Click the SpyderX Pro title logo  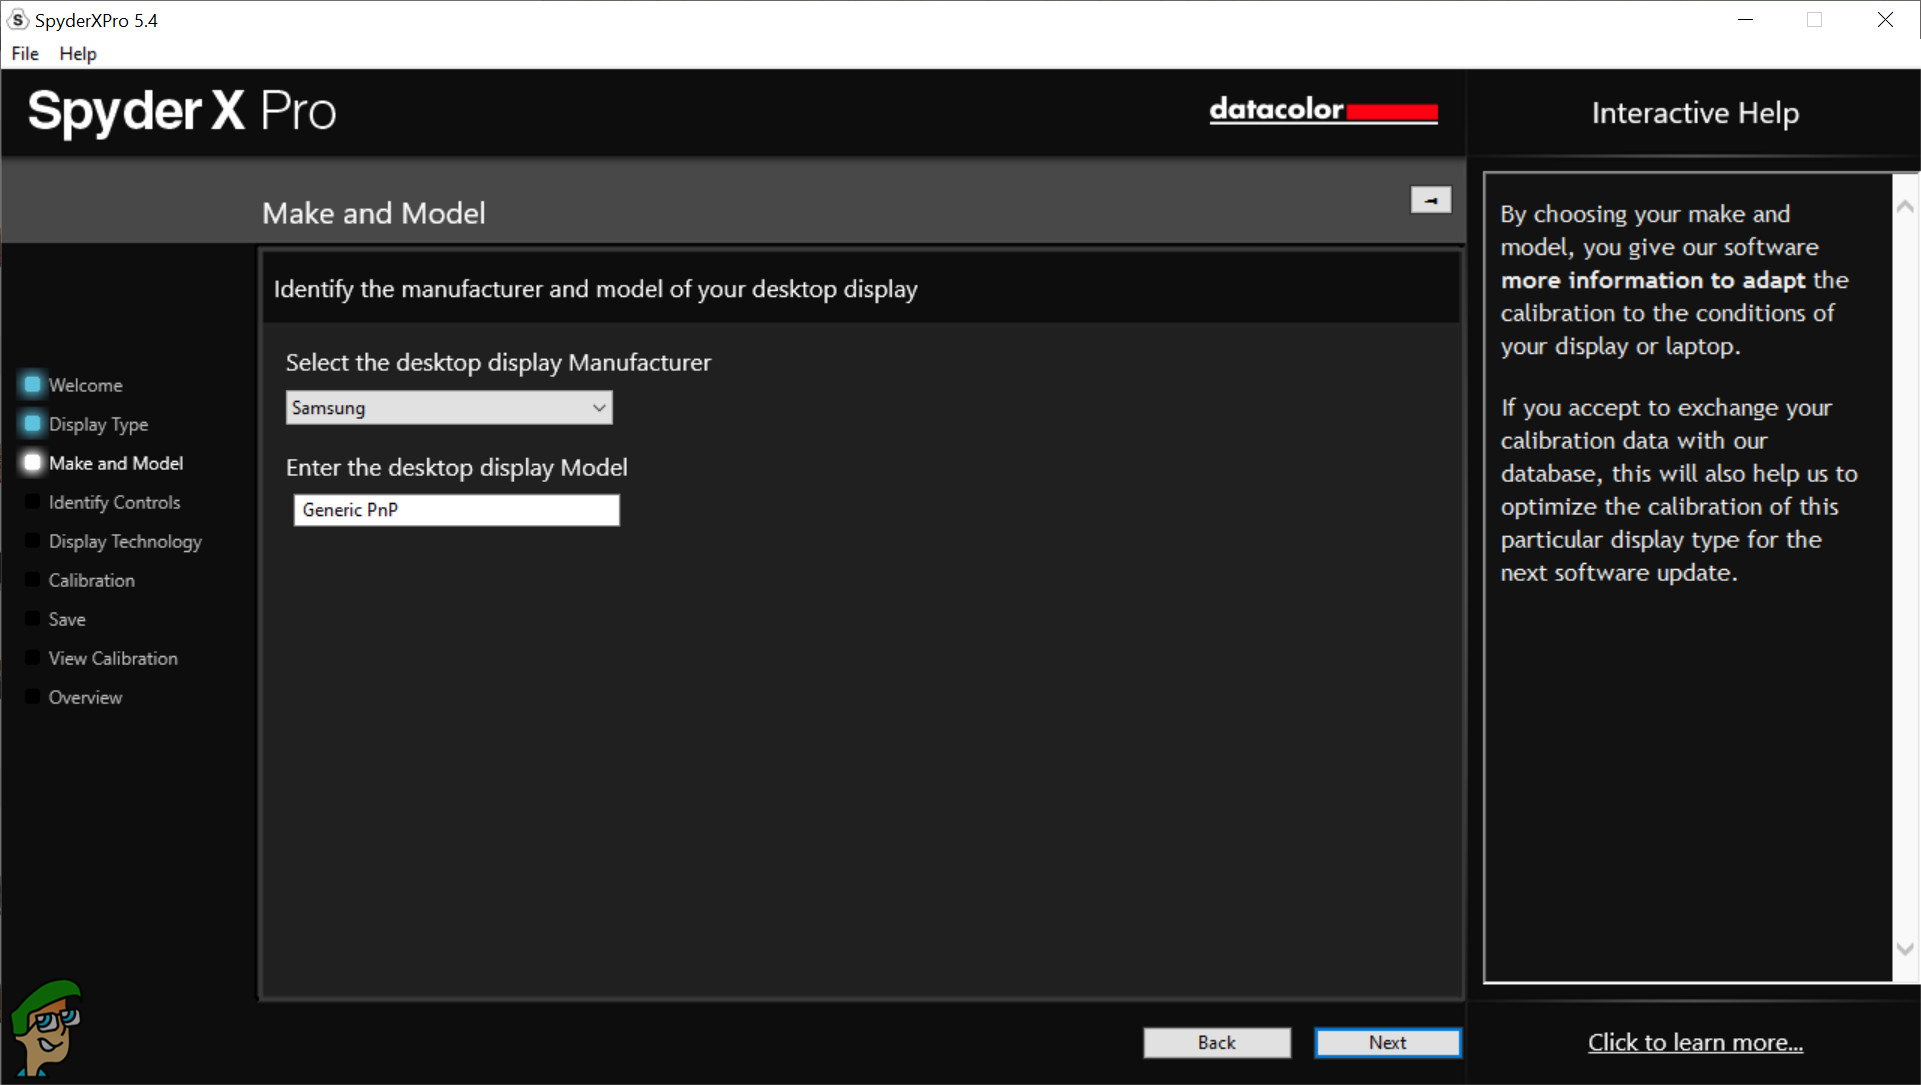click(182, 111)
